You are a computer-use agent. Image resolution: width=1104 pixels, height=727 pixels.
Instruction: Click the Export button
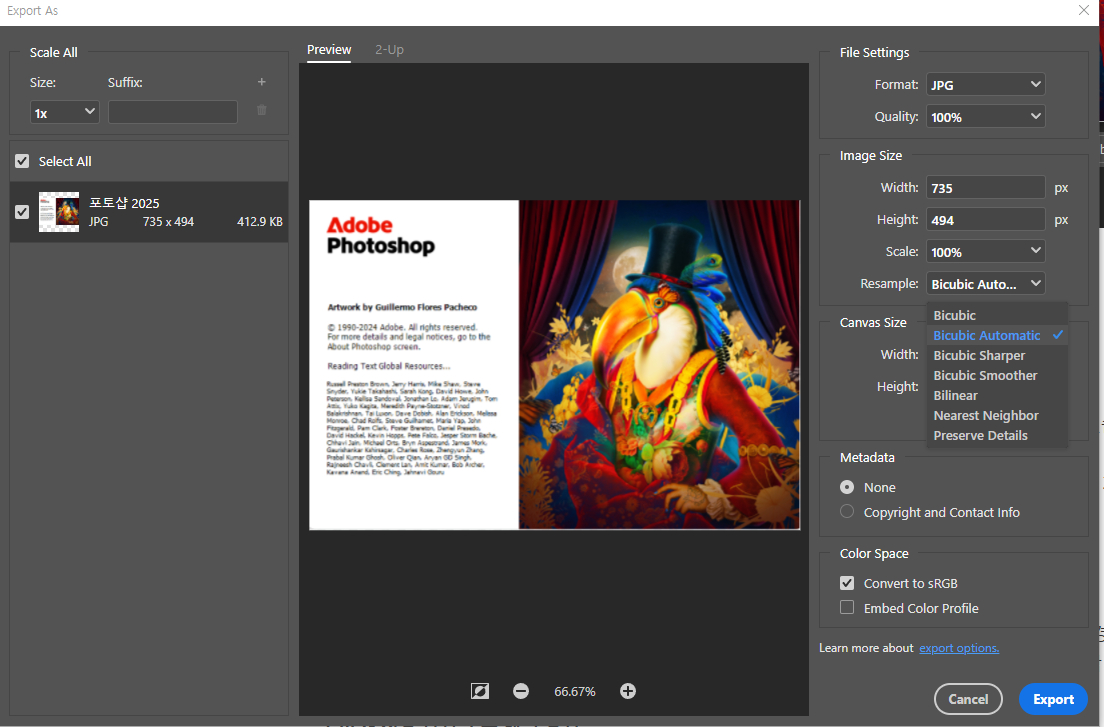(1053, 699)
